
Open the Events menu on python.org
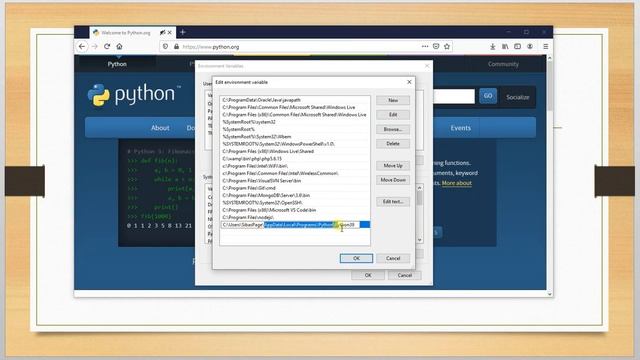(x=460, y=128)
